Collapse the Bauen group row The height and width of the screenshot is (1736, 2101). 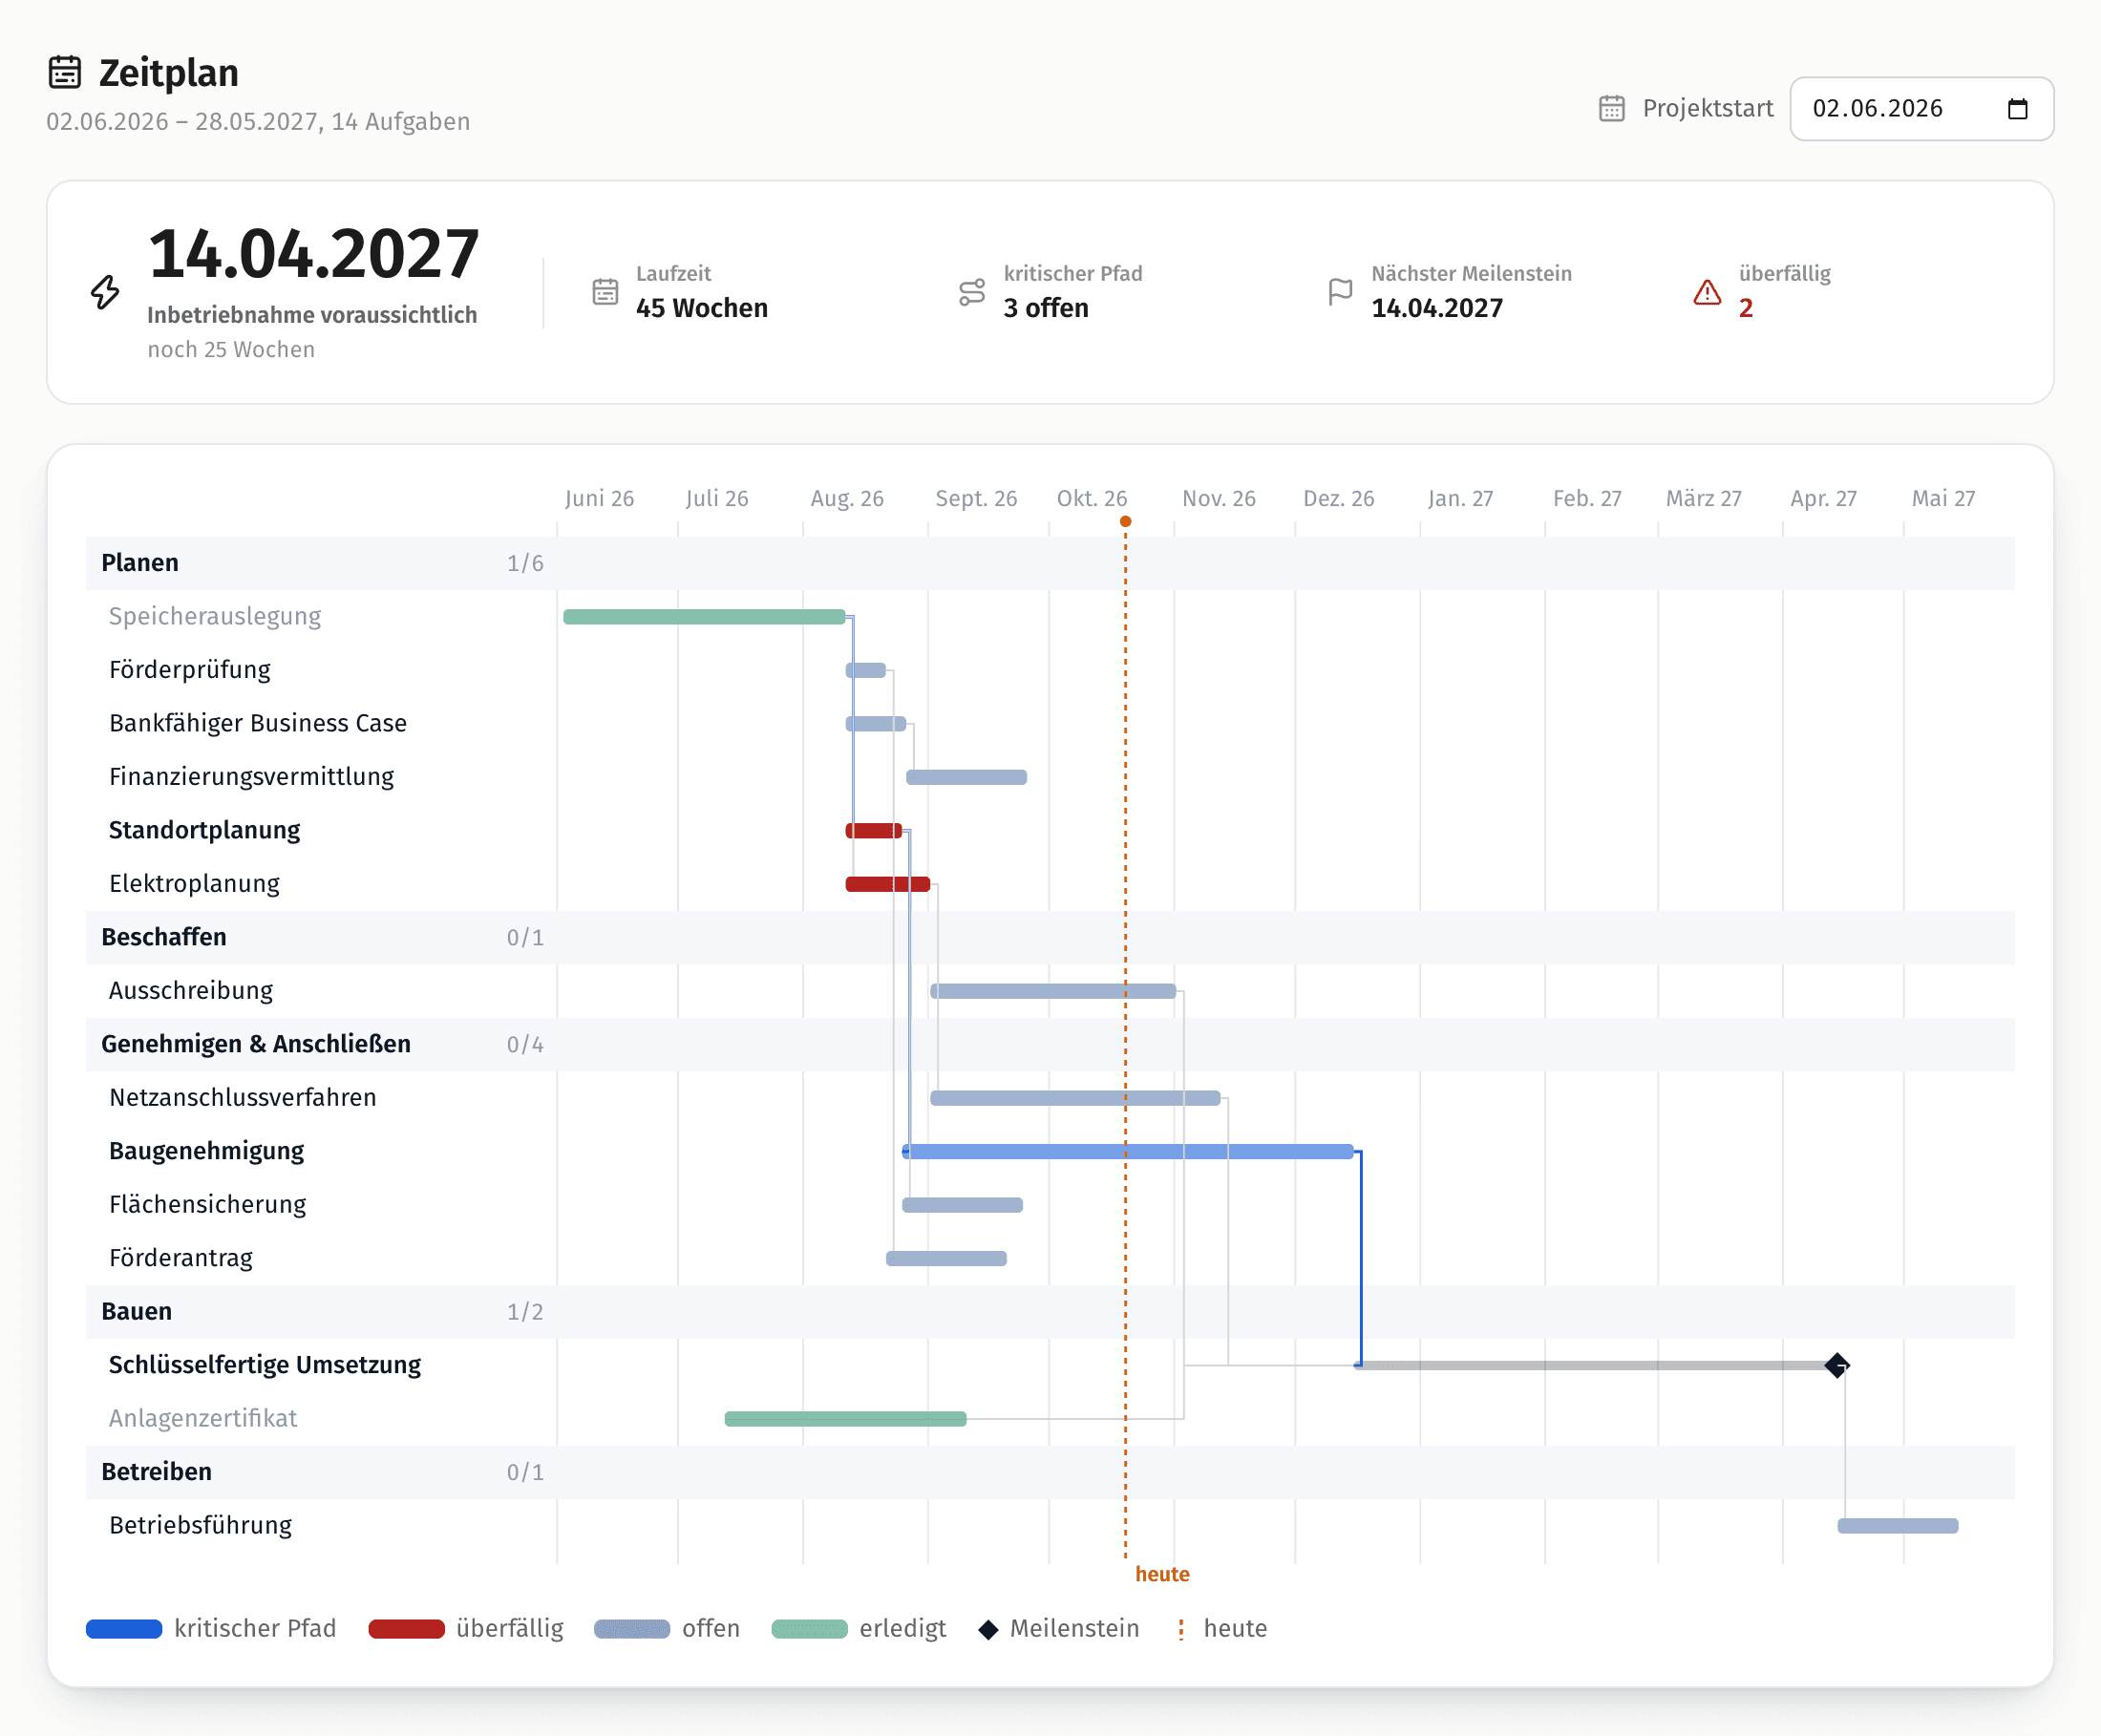[x=1050, y=1311]
